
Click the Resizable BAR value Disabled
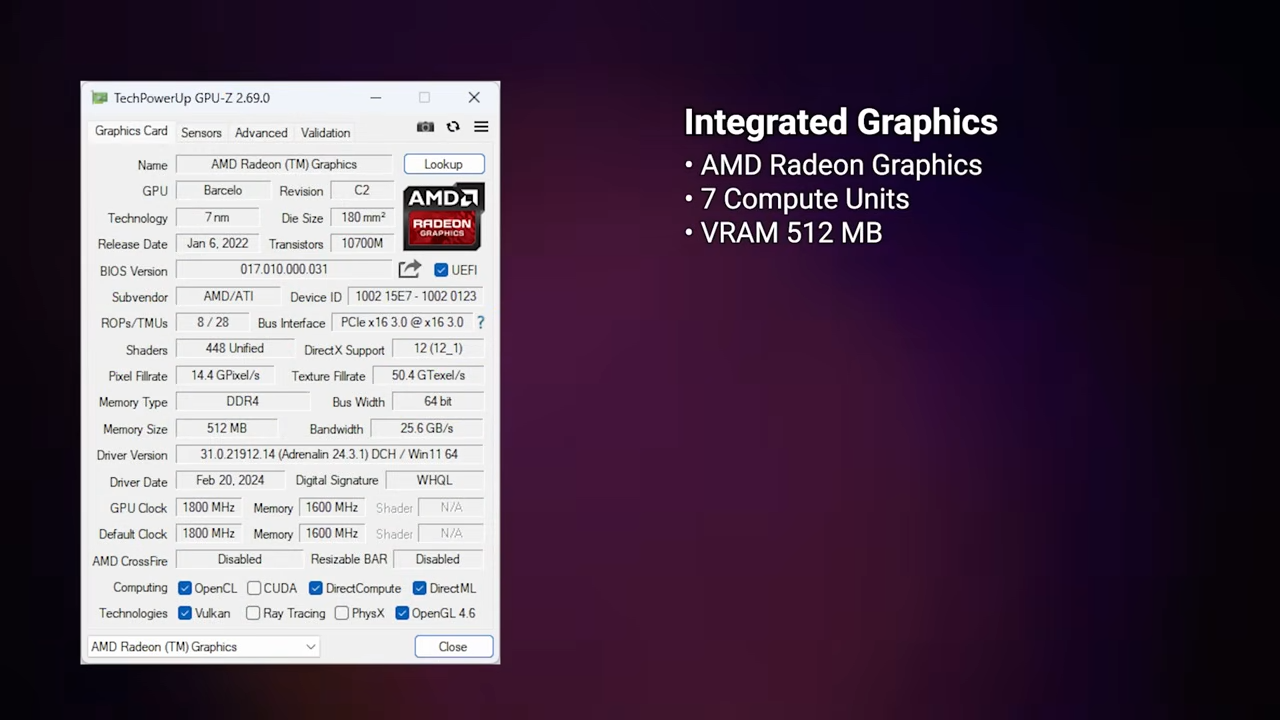pos(438,559)
